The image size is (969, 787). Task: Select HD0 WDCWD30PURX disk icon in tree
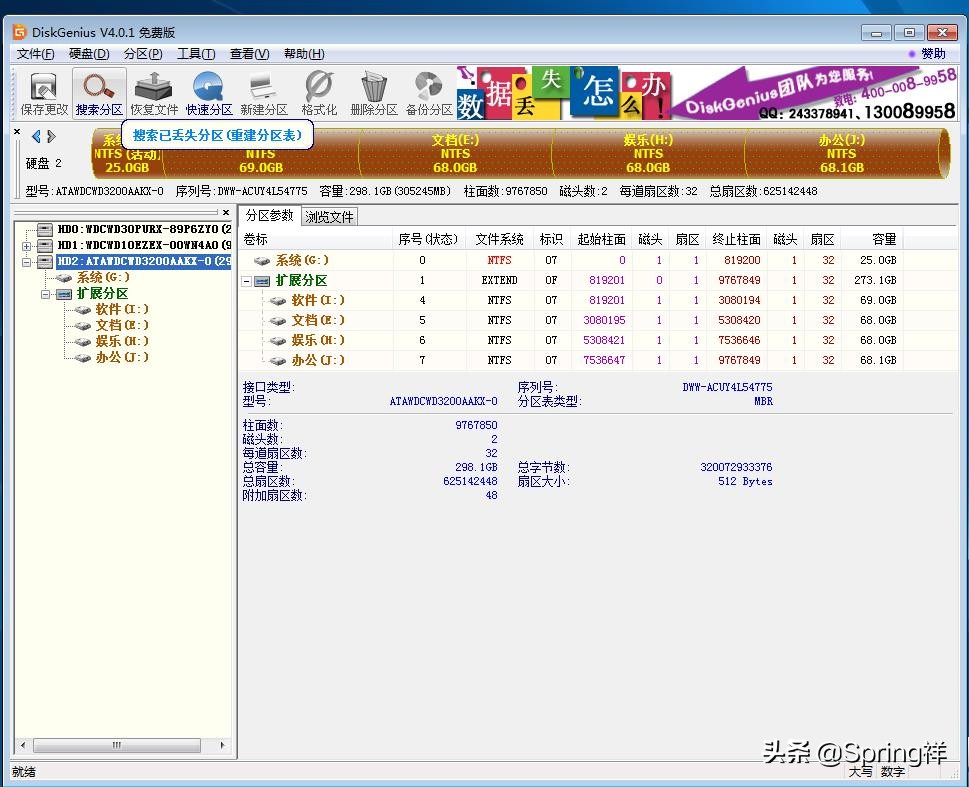click(x=44, y=229)
